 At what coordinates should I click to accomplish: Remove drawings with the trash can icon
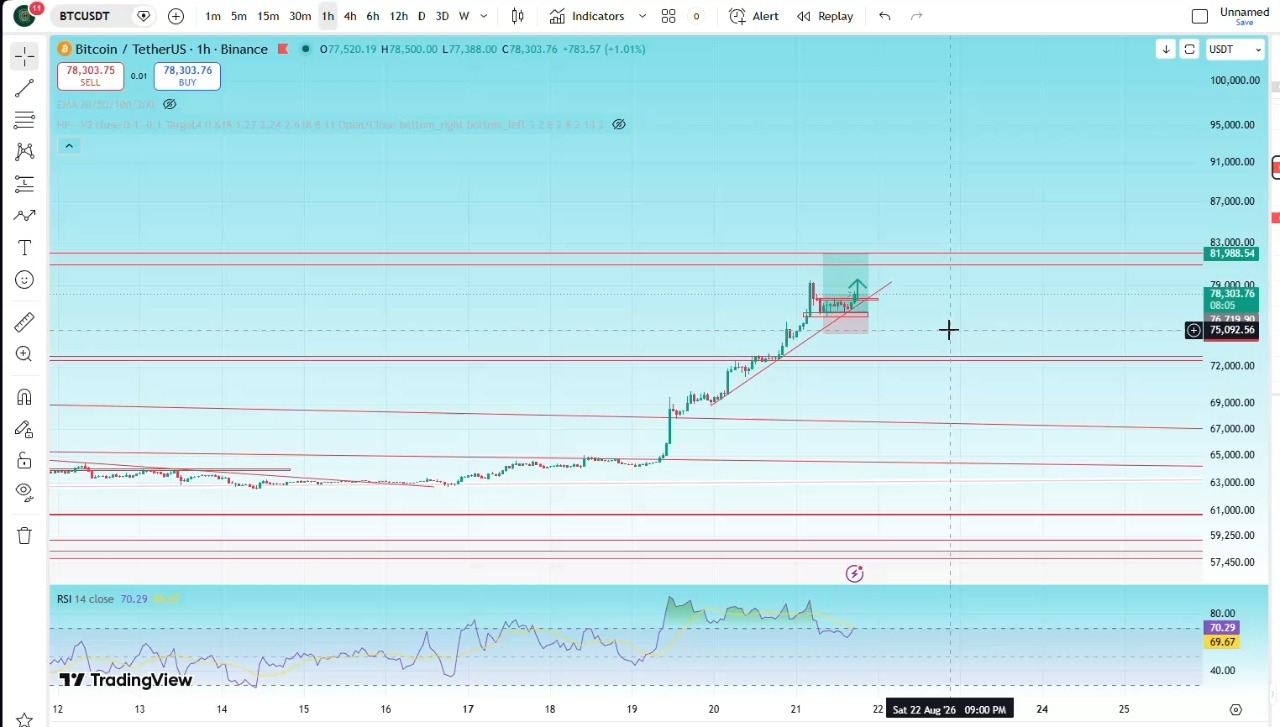[x=25, y=535]
